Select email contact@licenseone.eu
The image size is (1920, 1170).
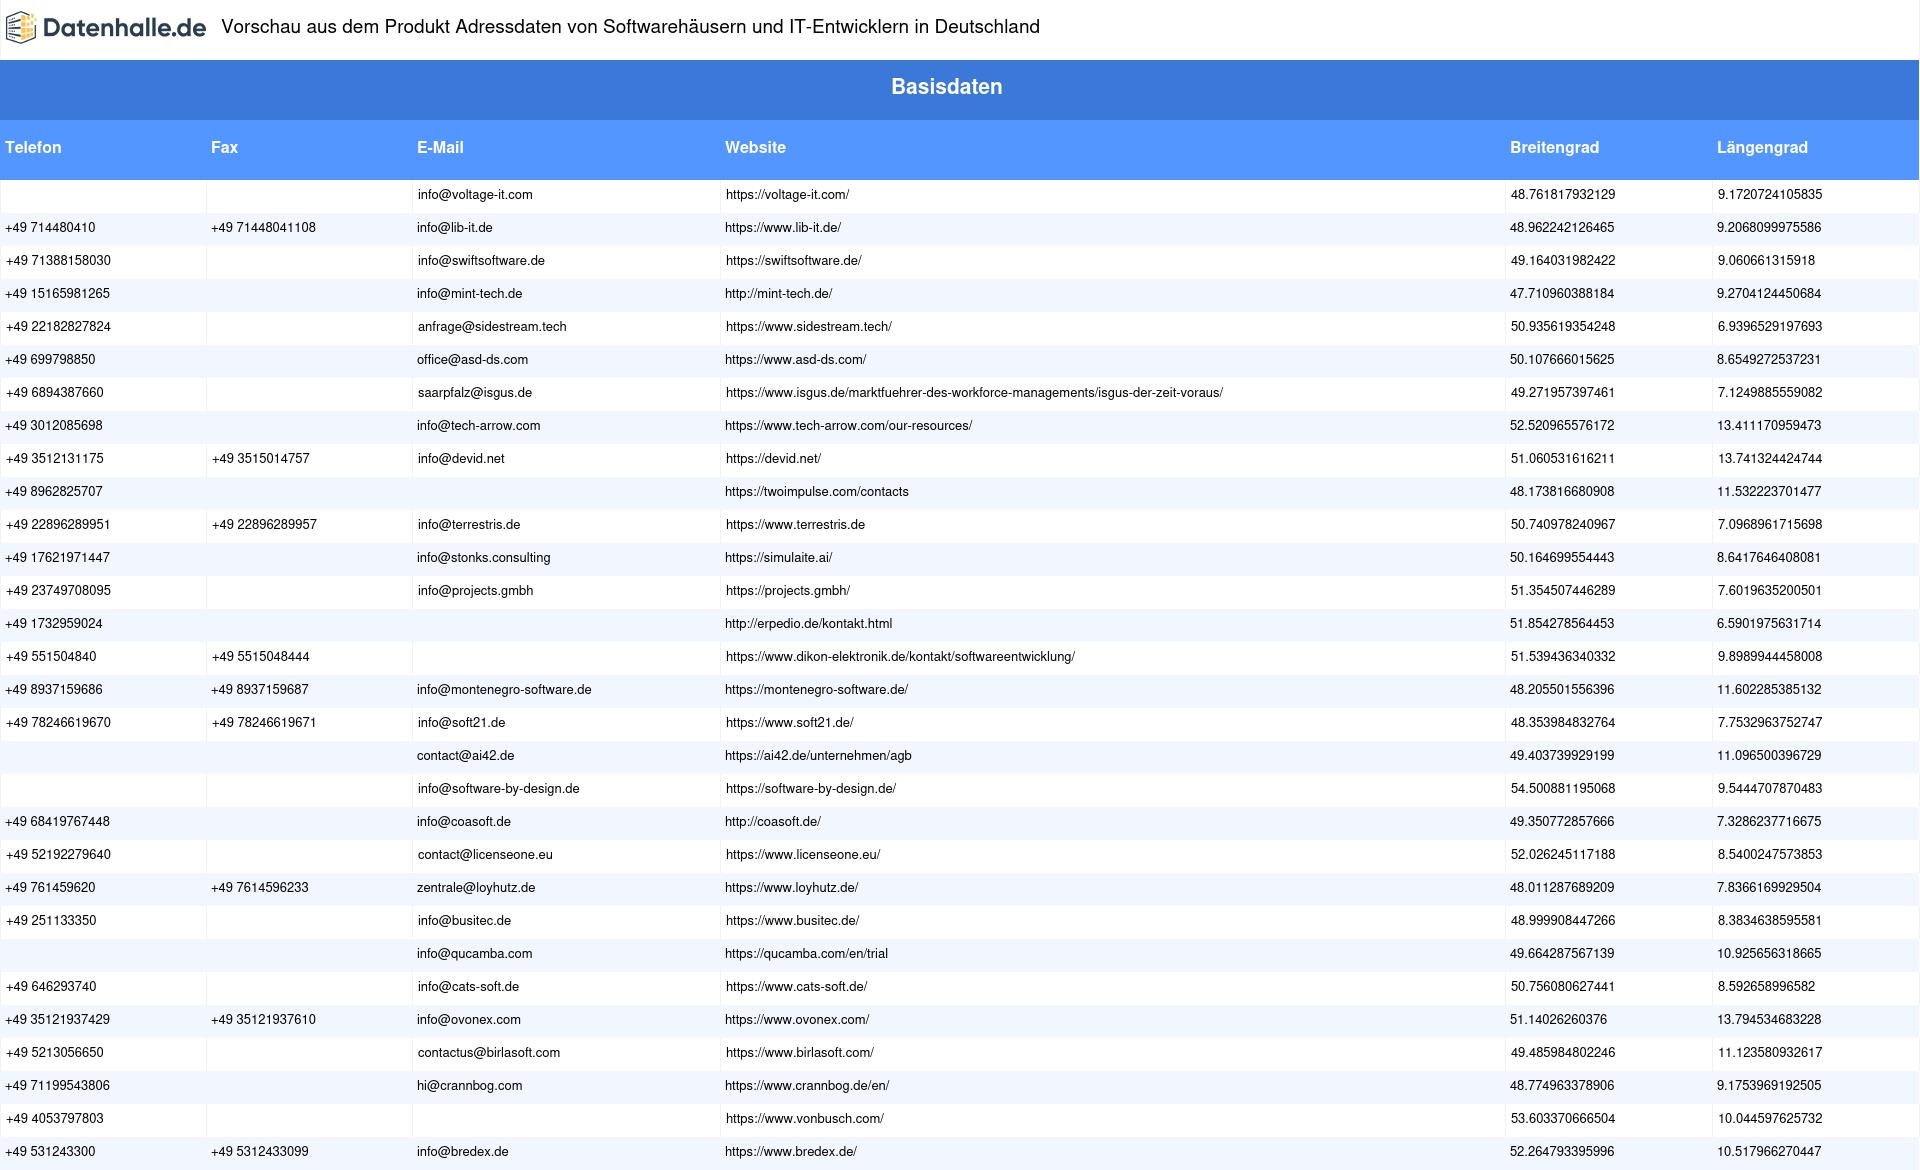[485, 855]
